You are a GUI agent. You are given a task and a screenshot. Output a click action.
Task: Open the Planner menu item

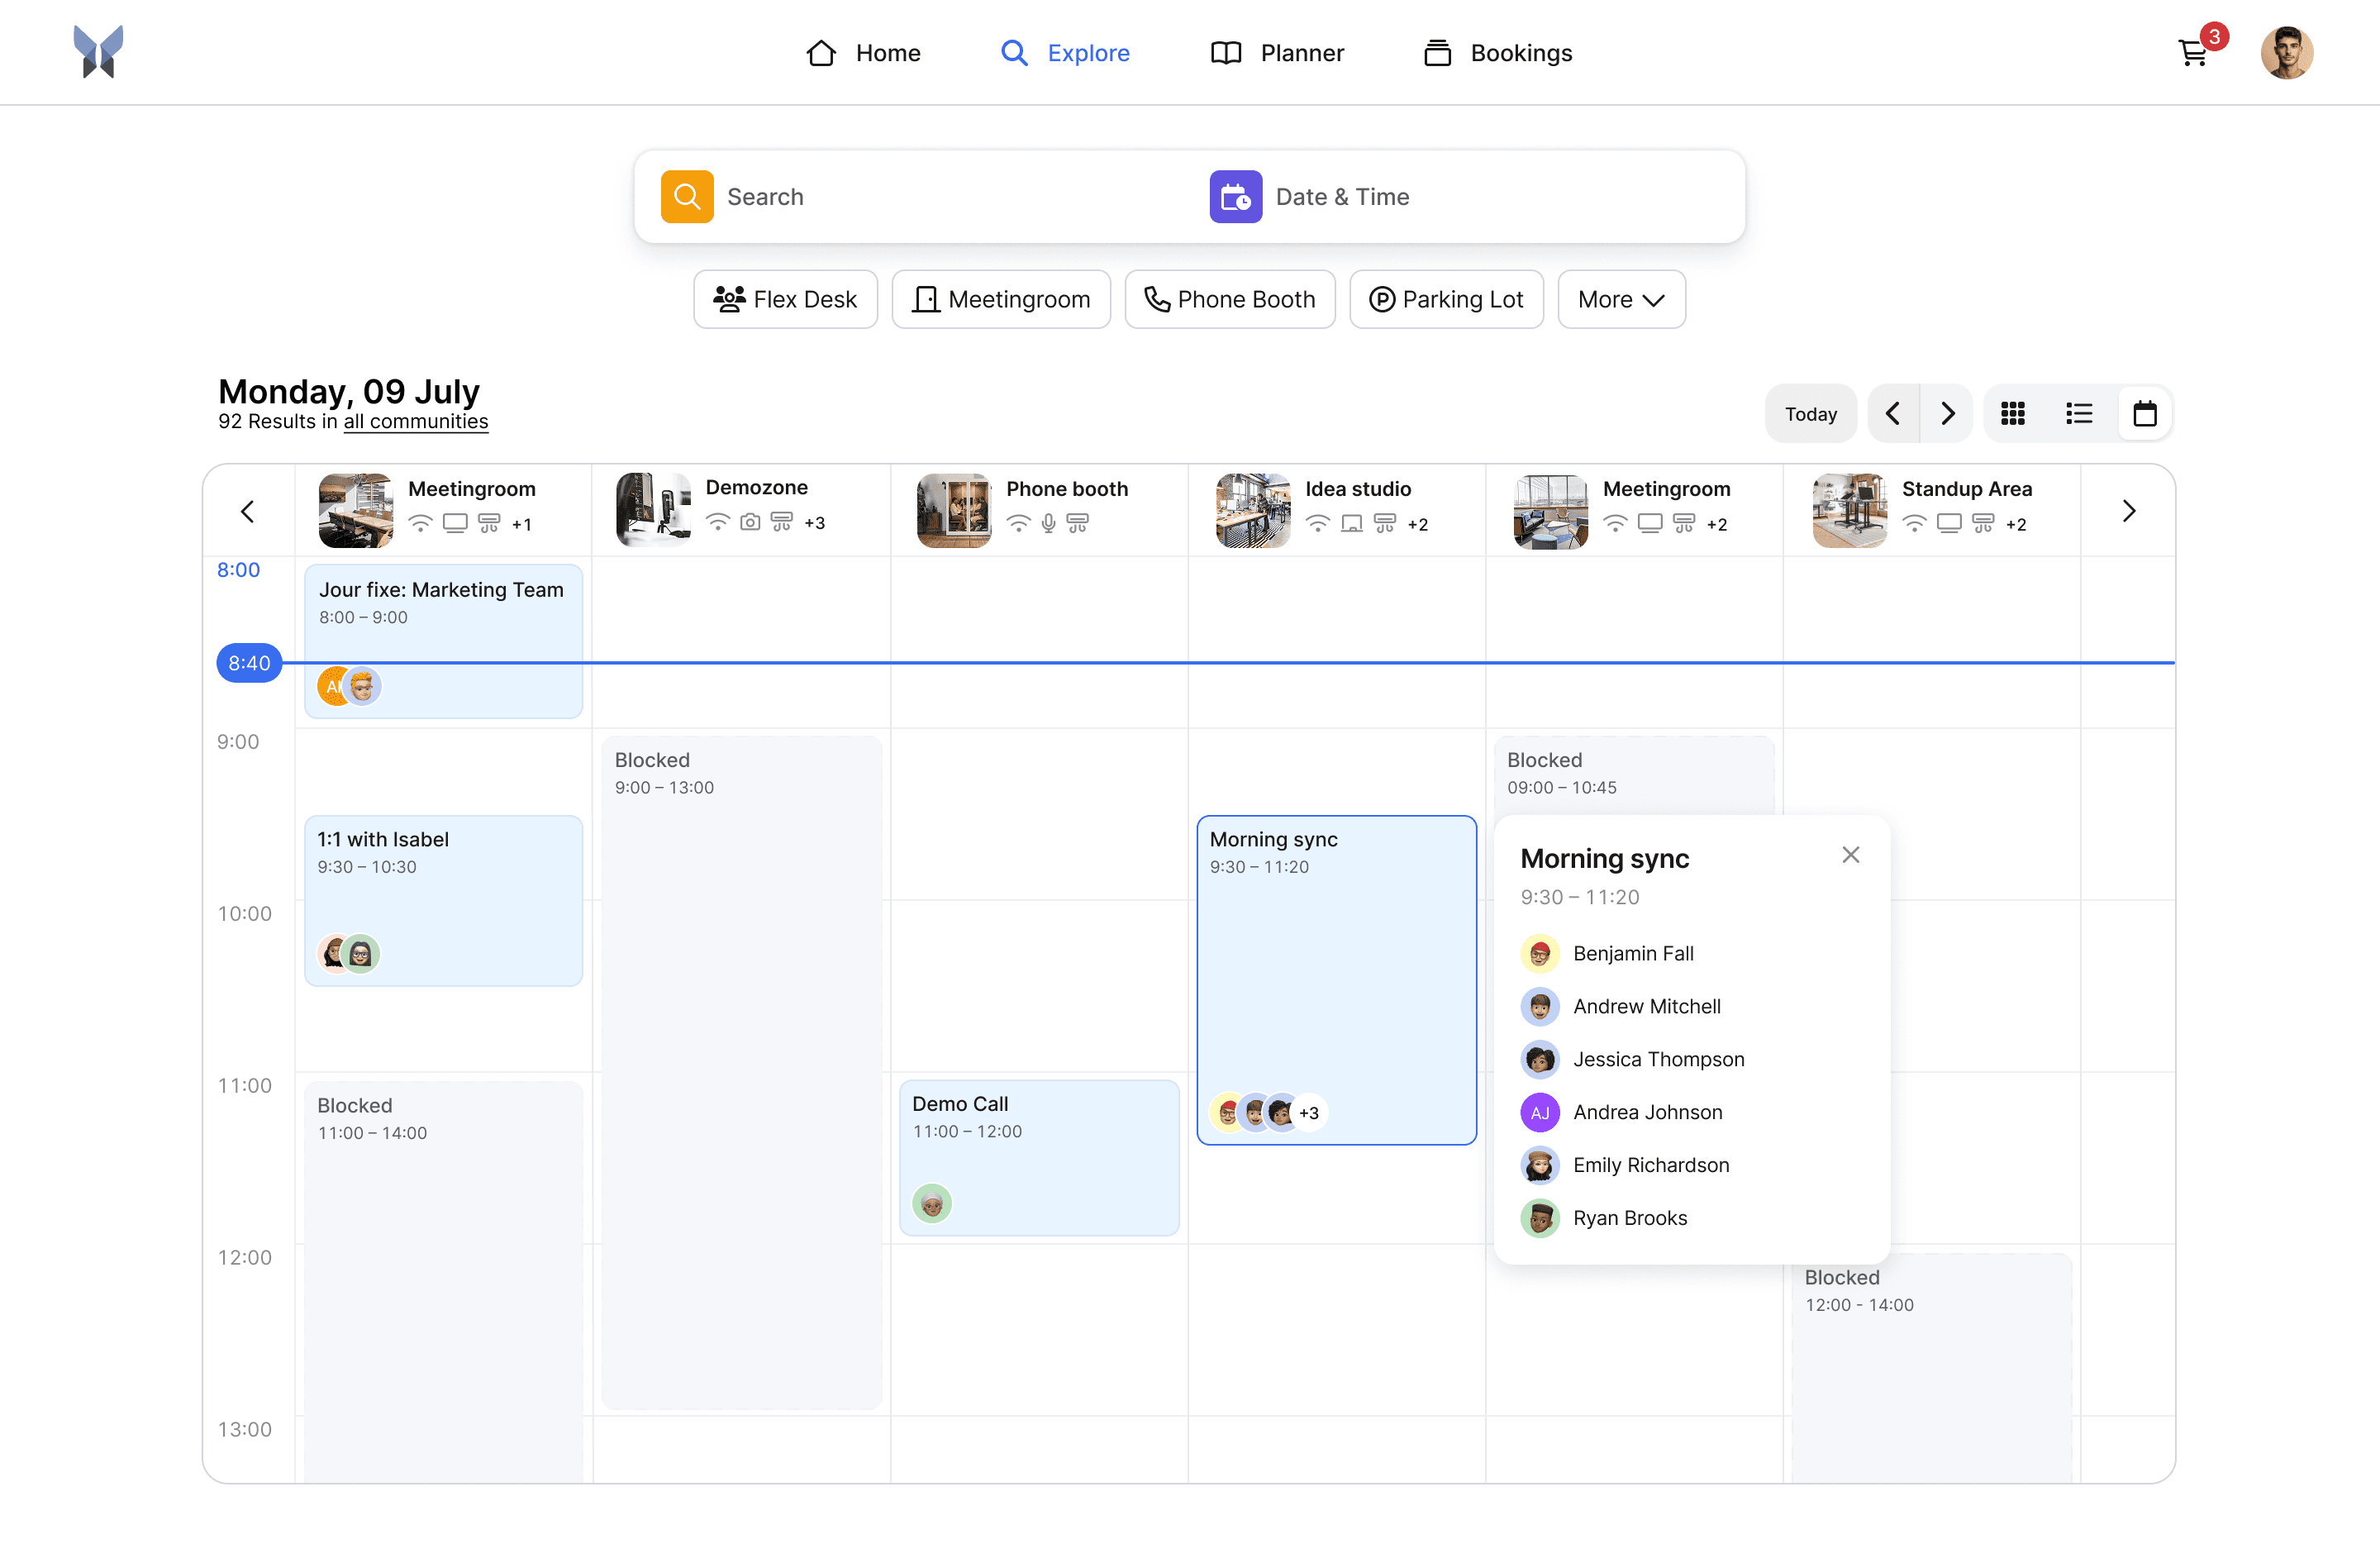click(x=1277, y=53)
